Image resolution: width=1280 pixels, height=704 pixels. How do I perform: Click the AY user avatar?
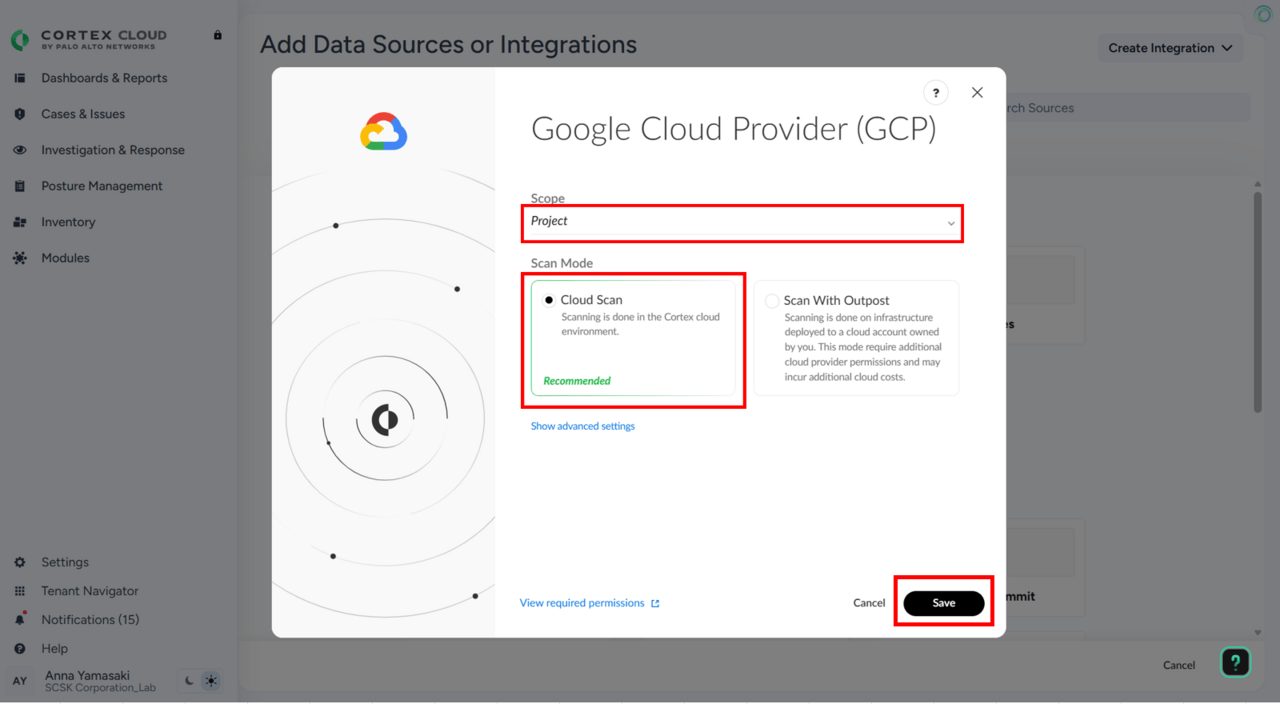coord(20,681)
